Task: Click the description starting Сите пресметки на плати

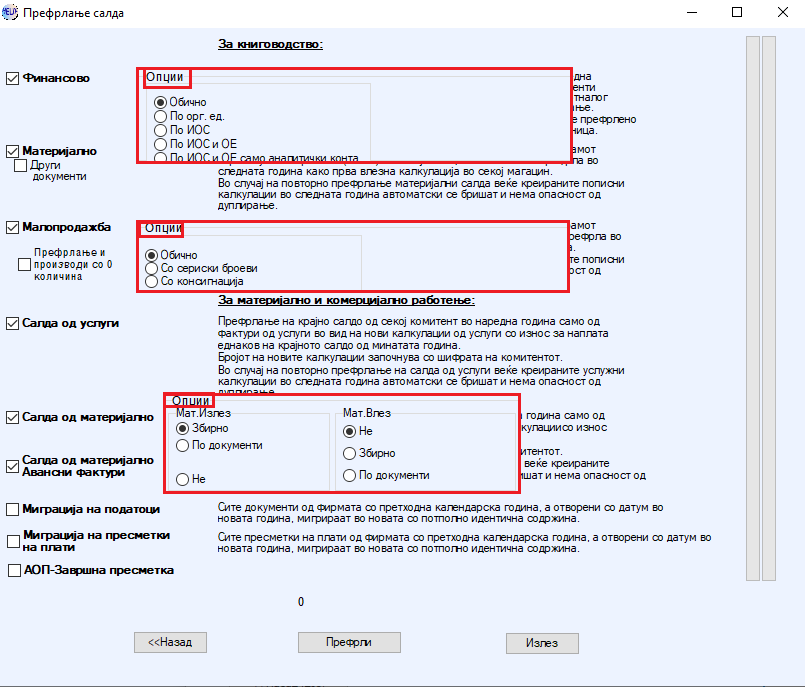Action: [x=464, y=543]
